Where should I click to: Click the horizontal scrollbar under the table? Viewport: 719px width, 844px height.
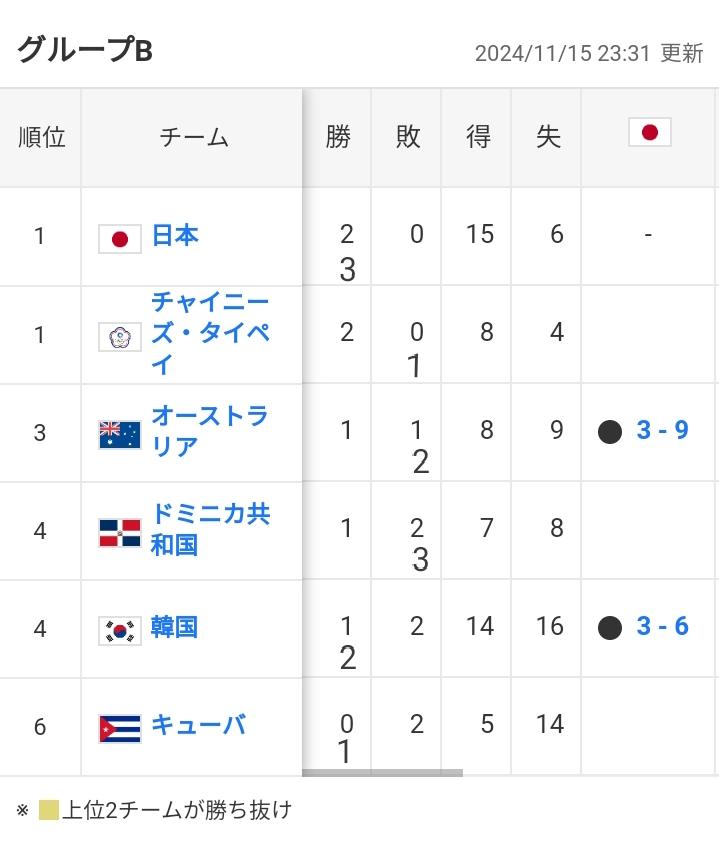(383, 773)
